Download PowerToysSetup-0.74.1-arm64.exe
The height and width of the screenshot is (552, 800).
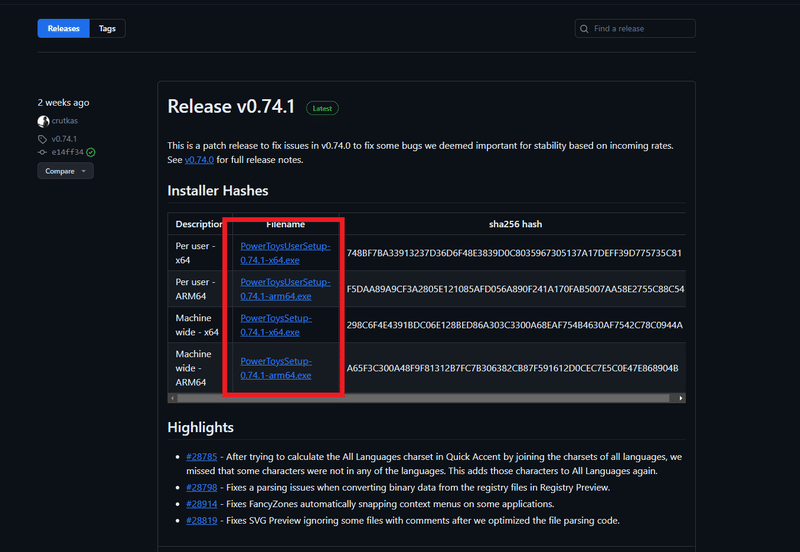276,368
